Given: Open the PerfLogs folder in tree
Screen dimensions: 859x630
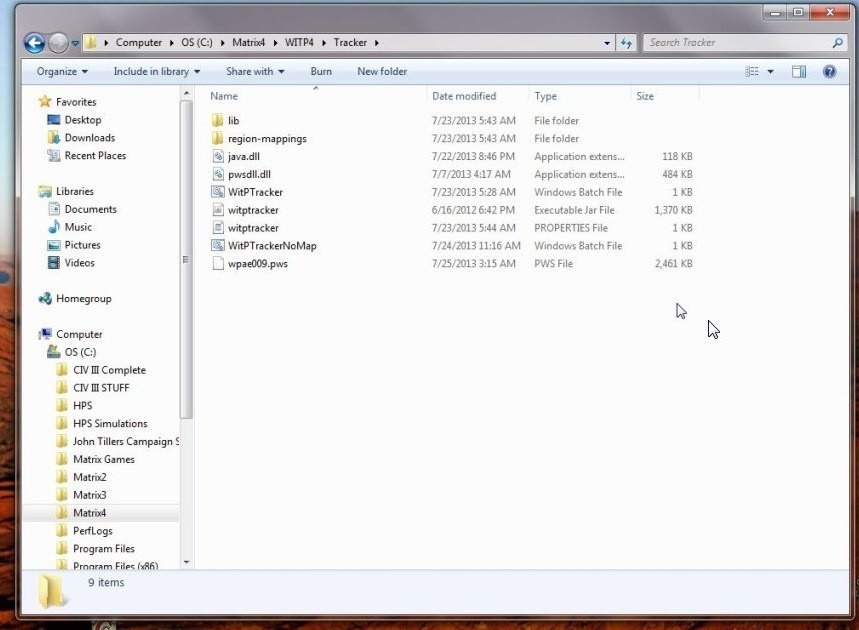Looking at the screenshot, I should (93, 531).
